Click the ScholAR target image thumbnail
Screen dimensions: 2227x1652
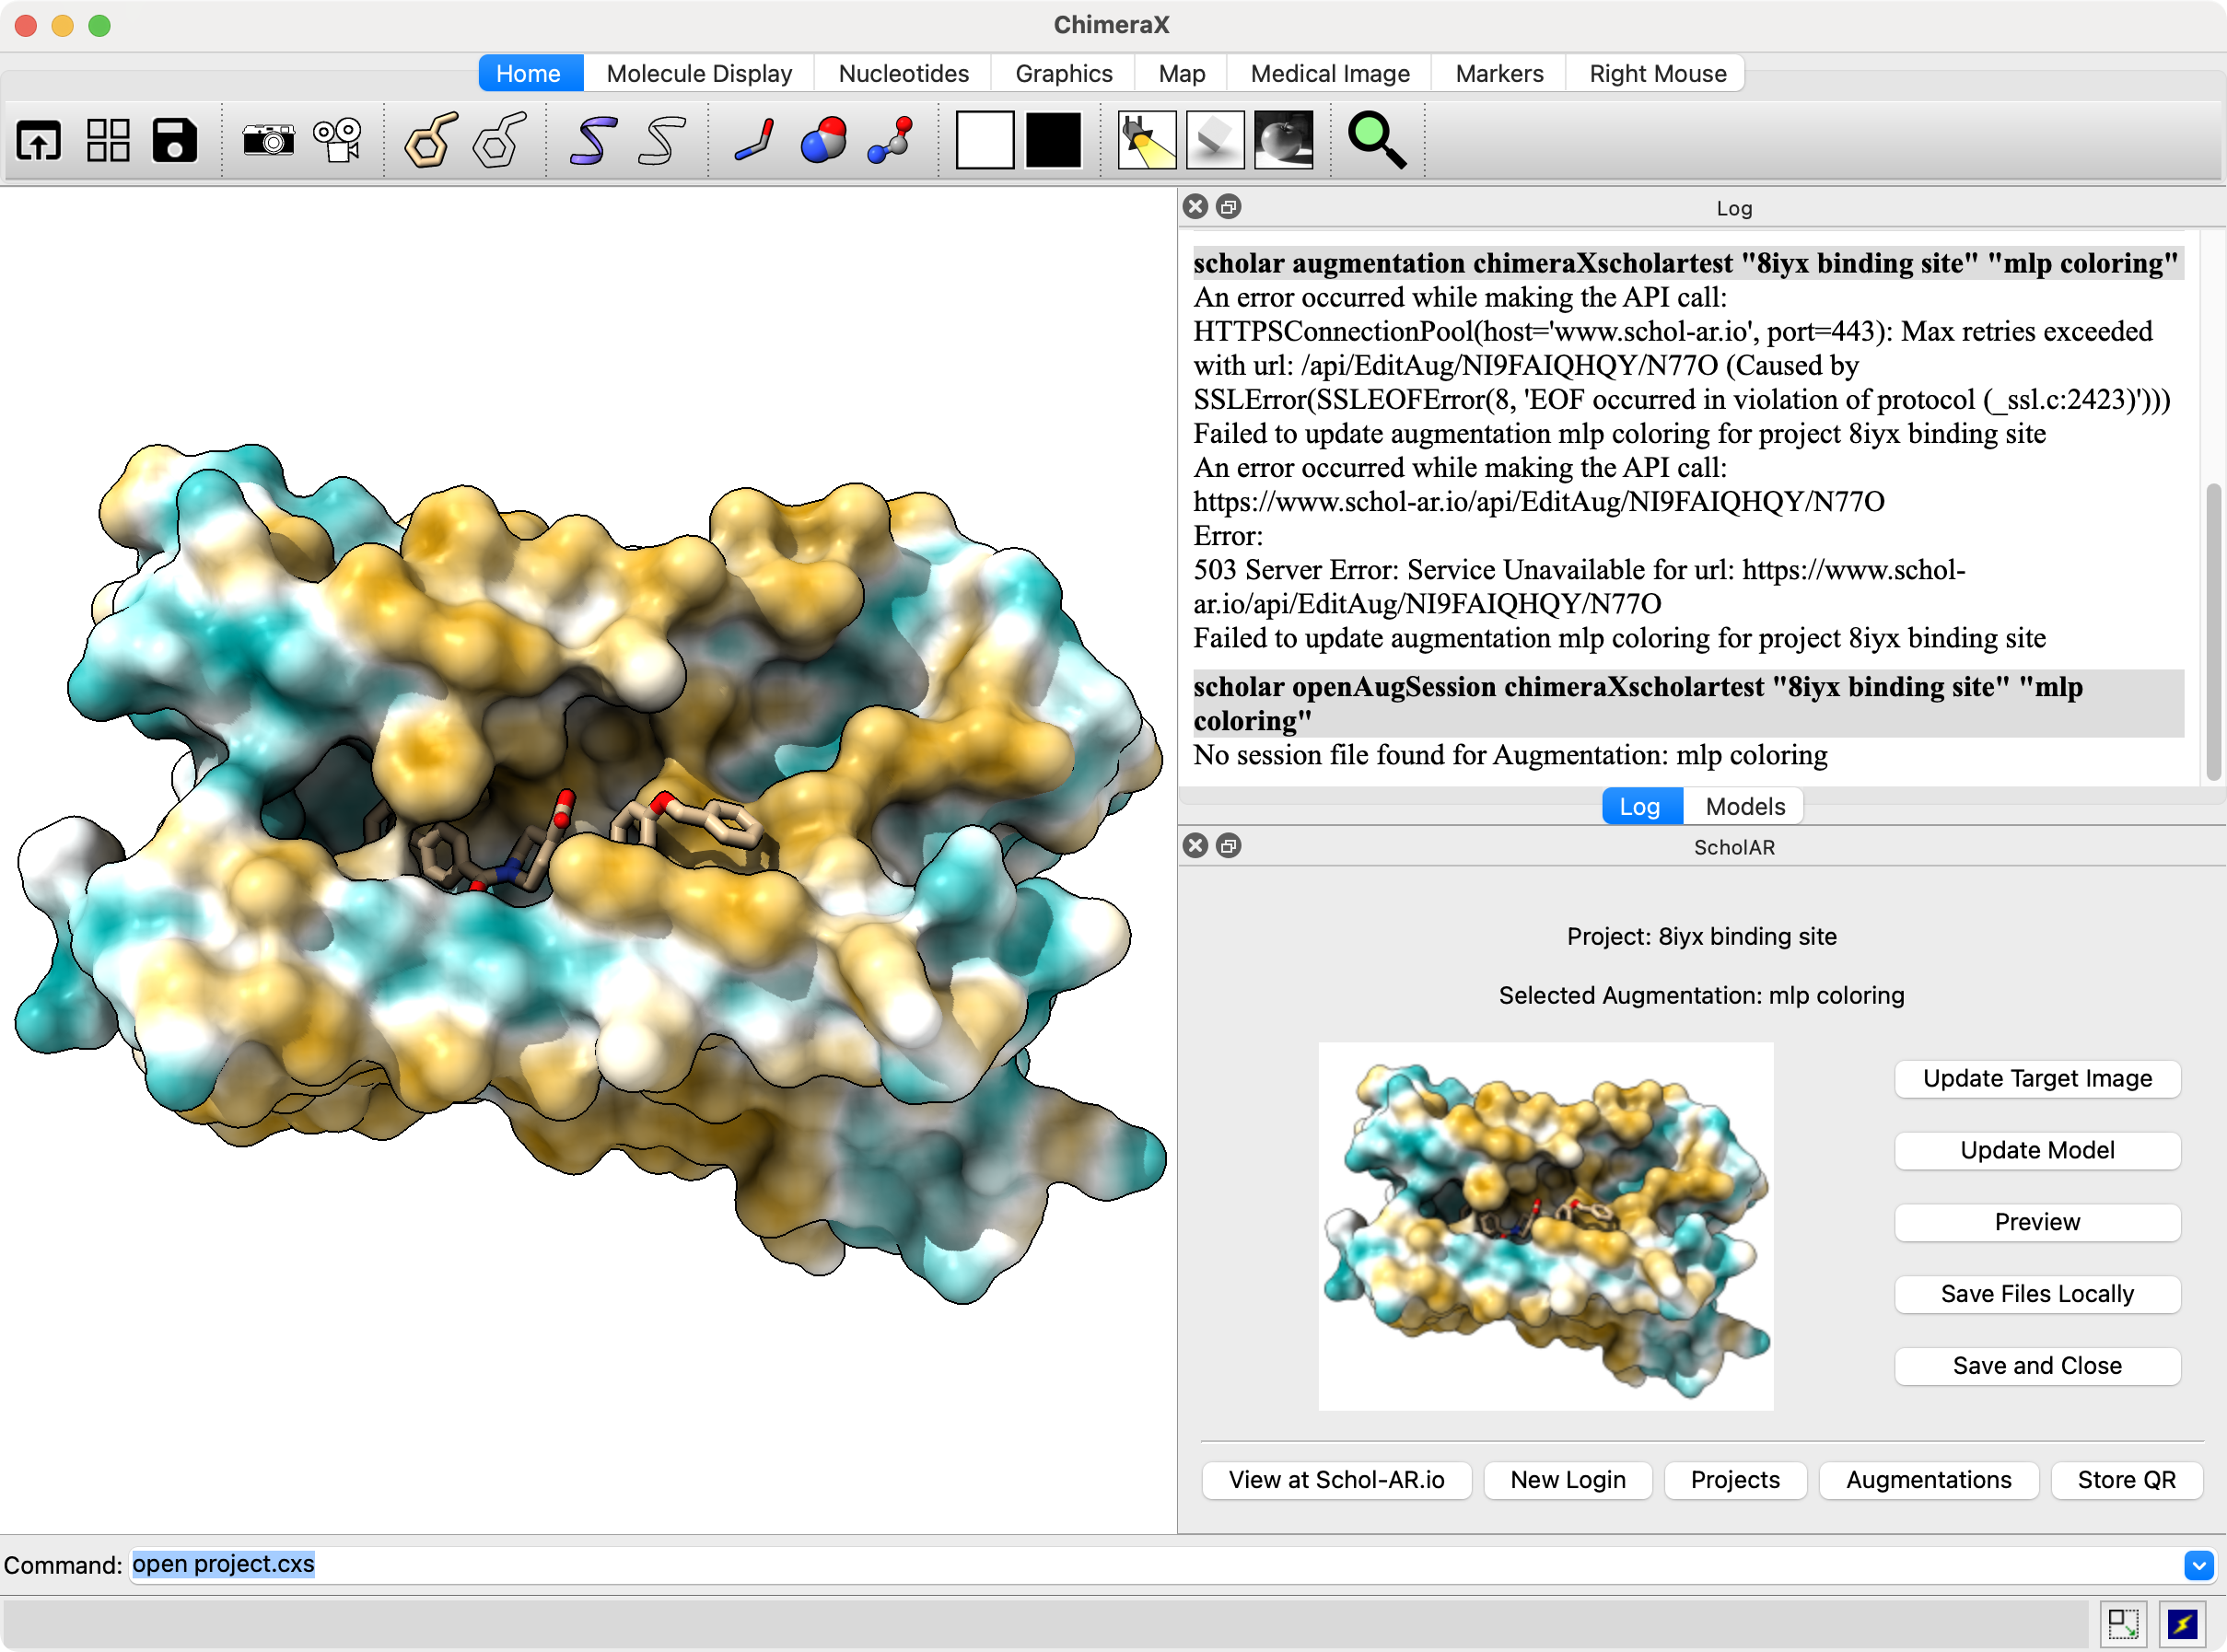[x=1546, y=1227]
